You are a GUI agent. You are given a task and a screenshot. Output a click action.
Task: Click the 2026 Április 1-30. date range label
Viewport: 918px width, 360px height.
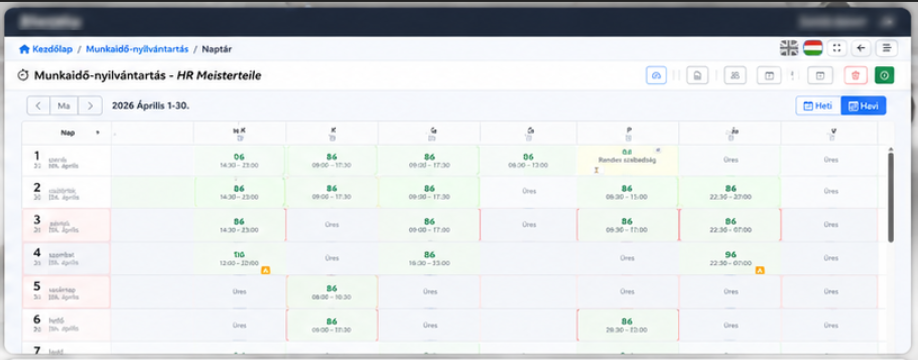(x=150, y=106)
